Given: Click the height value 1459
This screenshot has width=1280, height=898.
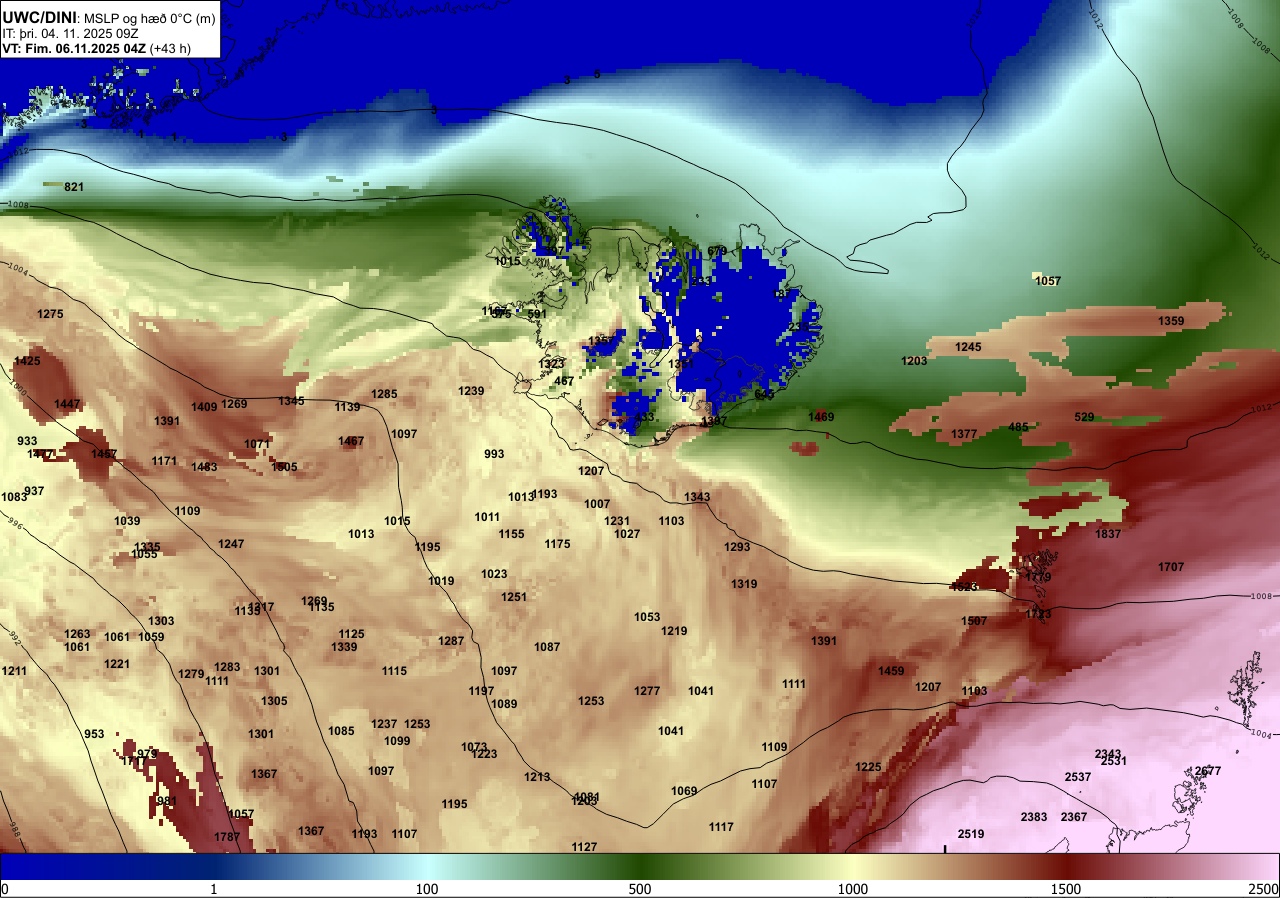Looking at the screenshot, I should click(891, 671).
